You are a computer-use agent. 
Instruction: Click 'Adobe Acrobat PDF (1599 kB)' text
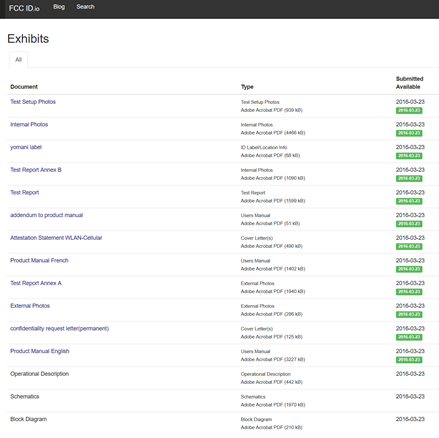(x=273, y=201)
